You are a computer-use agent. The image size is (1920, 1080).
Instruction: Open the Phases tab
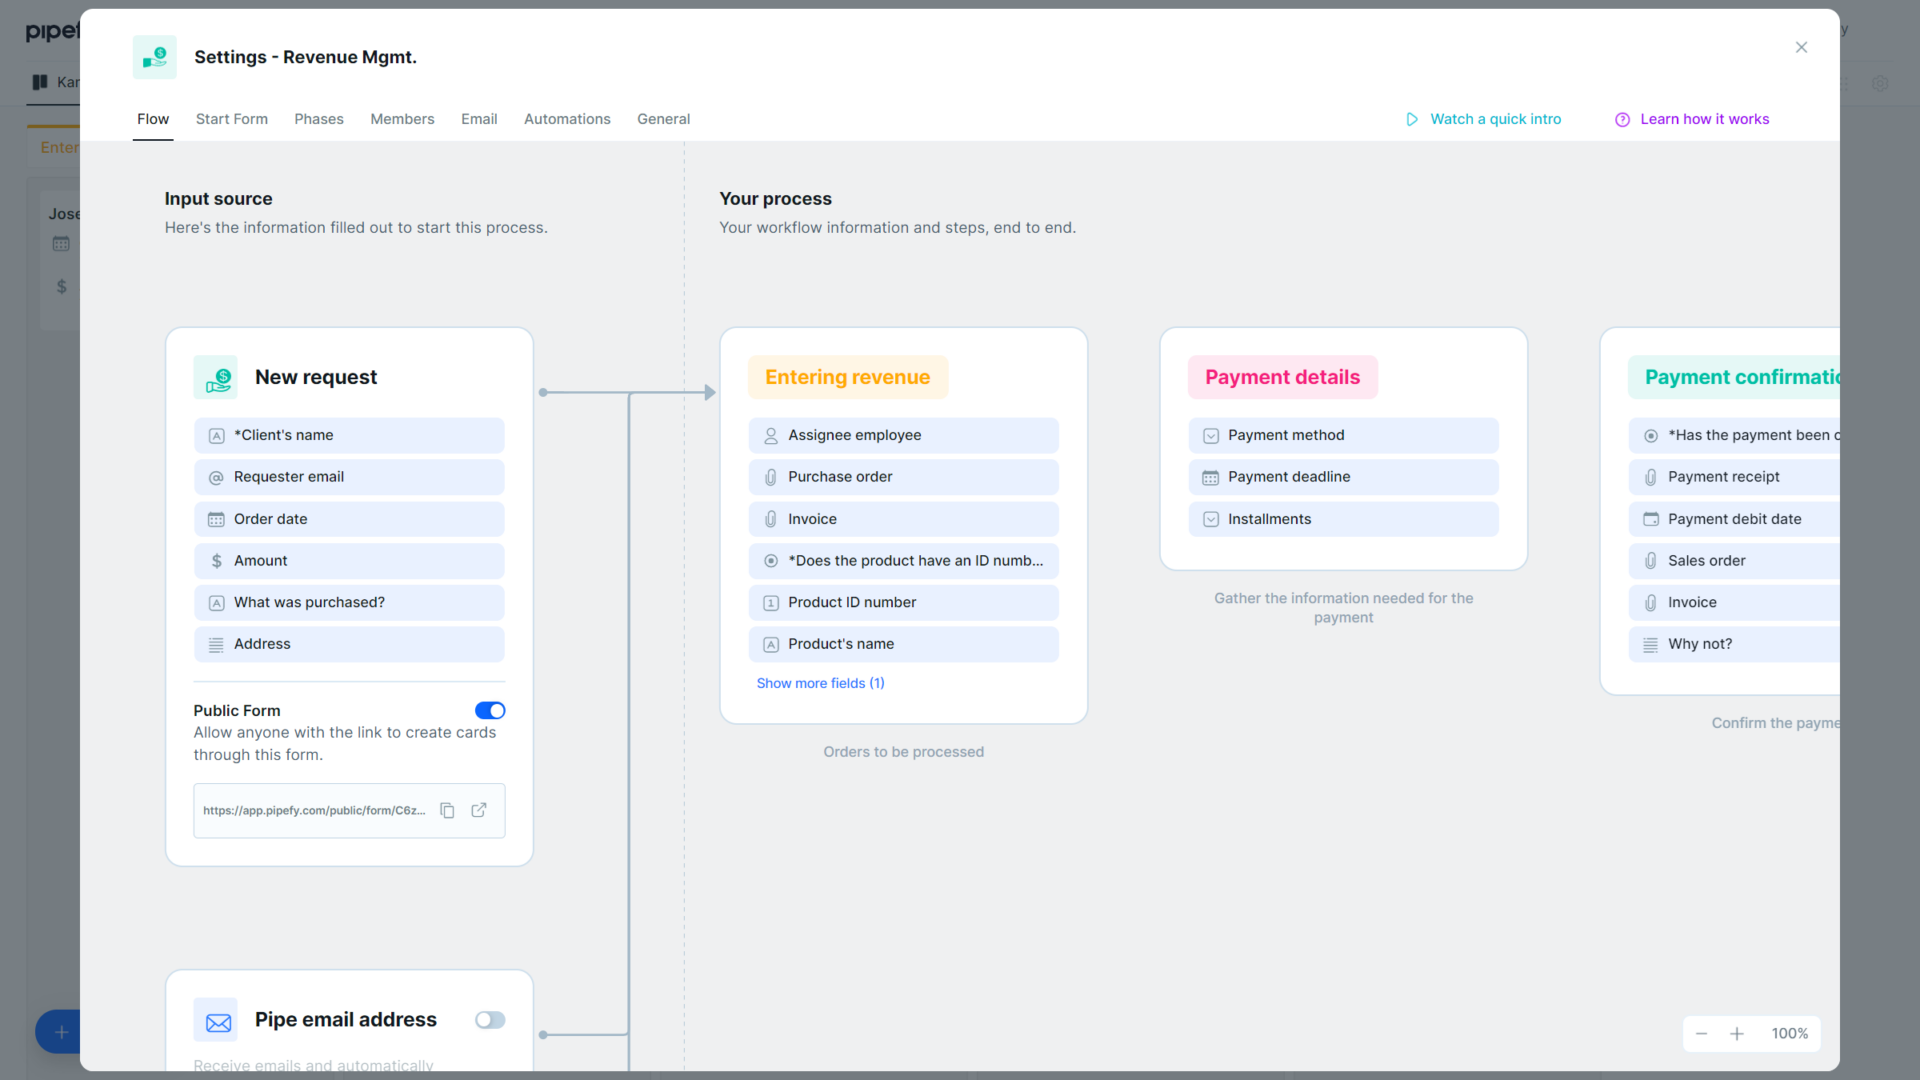point(319,119)
